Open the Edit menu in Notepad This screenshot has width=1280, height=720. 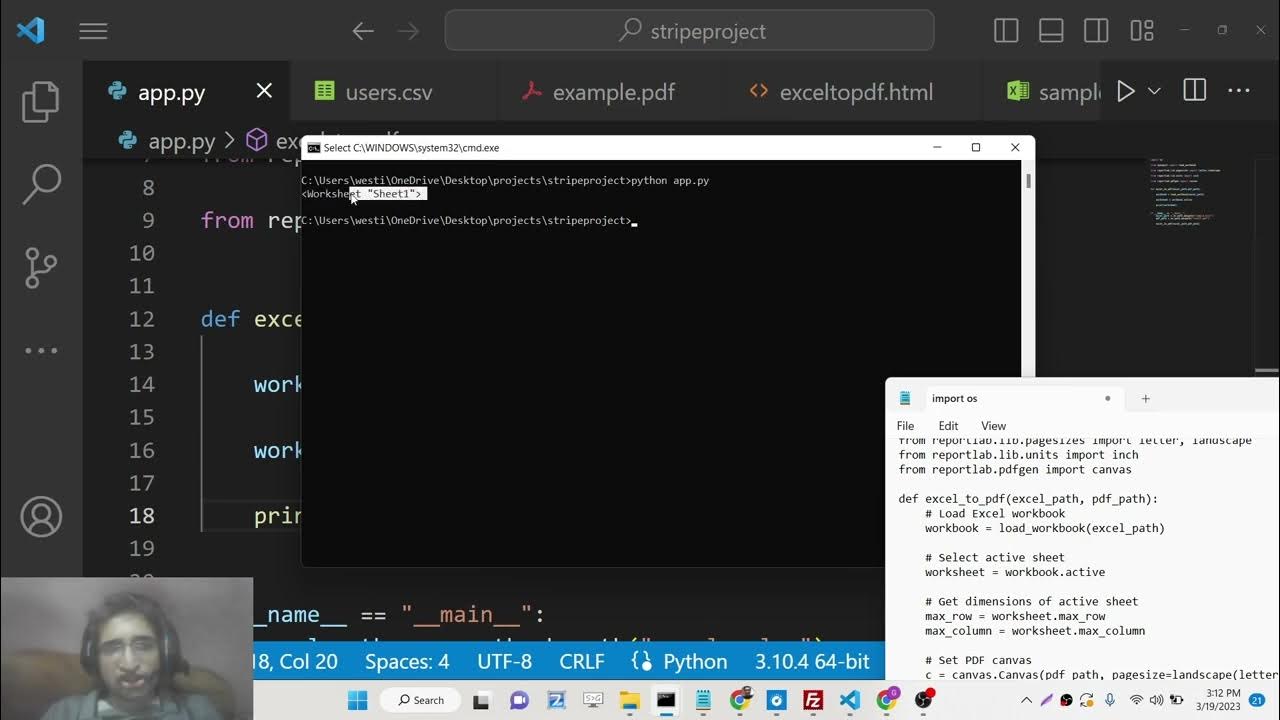(x=948, y=426)
